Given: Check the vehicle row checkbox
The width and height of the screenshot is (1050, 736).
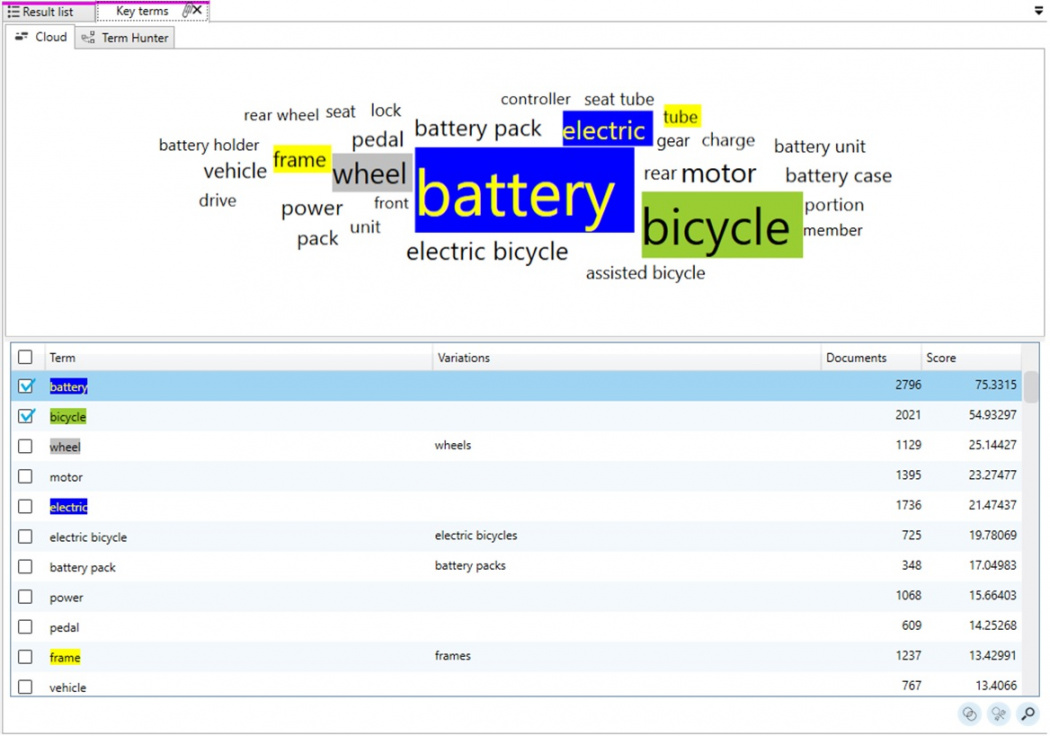Looking at the screenshot, I should click(x=25, y=687).
